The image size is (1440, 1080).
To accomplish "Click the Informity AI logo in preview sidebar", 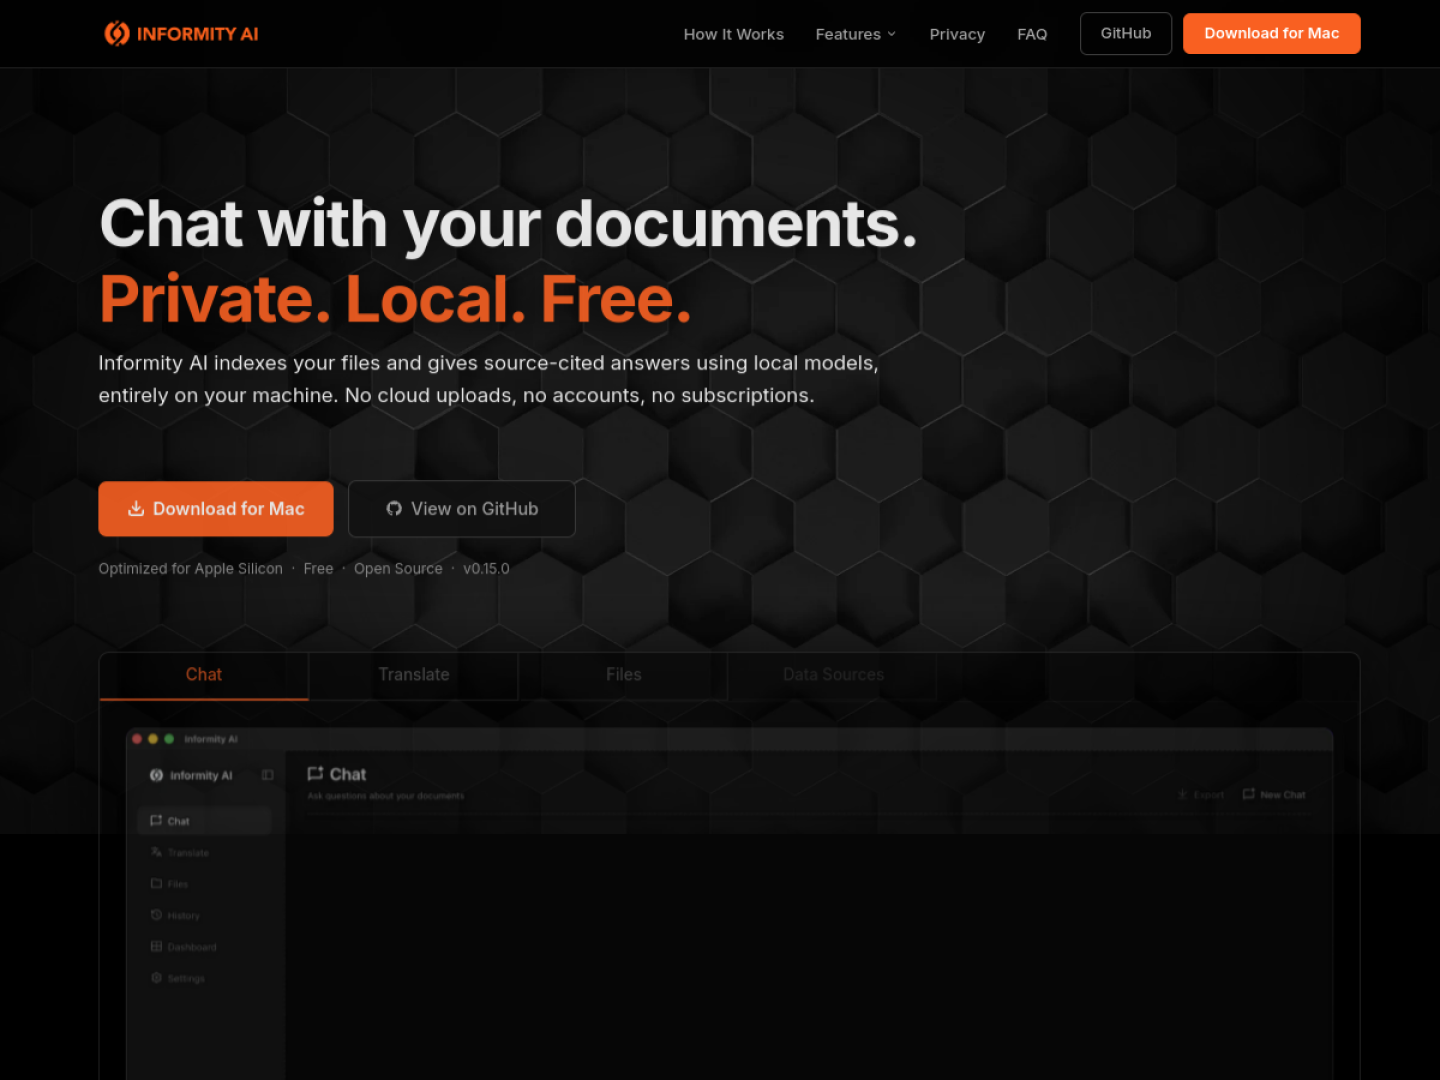I will pyautogui.click(x=191, y=776).
